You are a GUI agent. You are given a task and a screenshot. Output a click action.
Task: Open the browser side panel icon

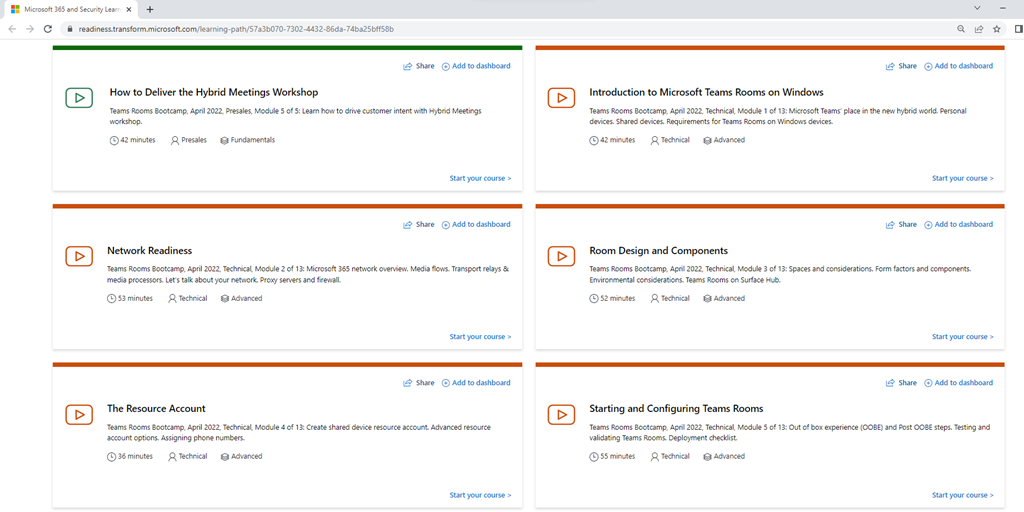pos(1017,29)
